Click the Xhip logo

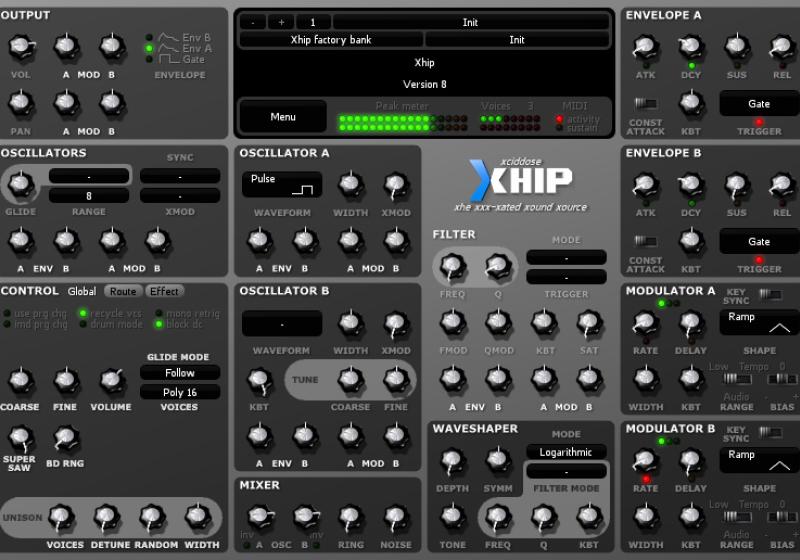click(522, 179)
